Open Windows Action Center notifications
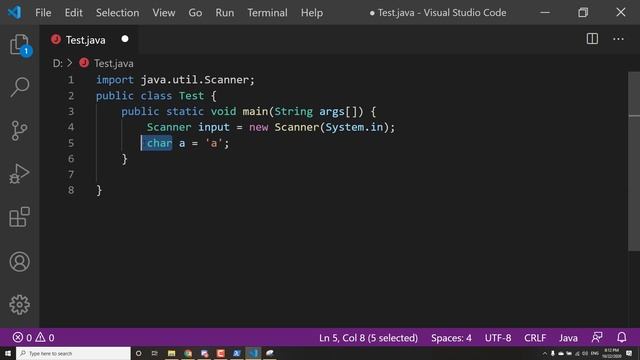 pos(629,353)
